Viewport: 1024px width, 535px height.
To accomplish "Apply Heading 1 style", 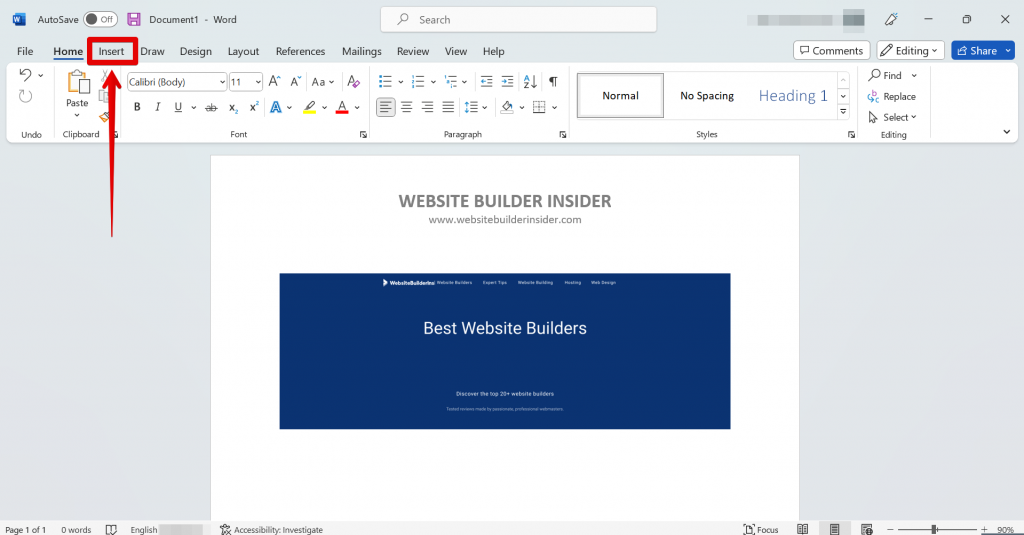I will point(792,96).
